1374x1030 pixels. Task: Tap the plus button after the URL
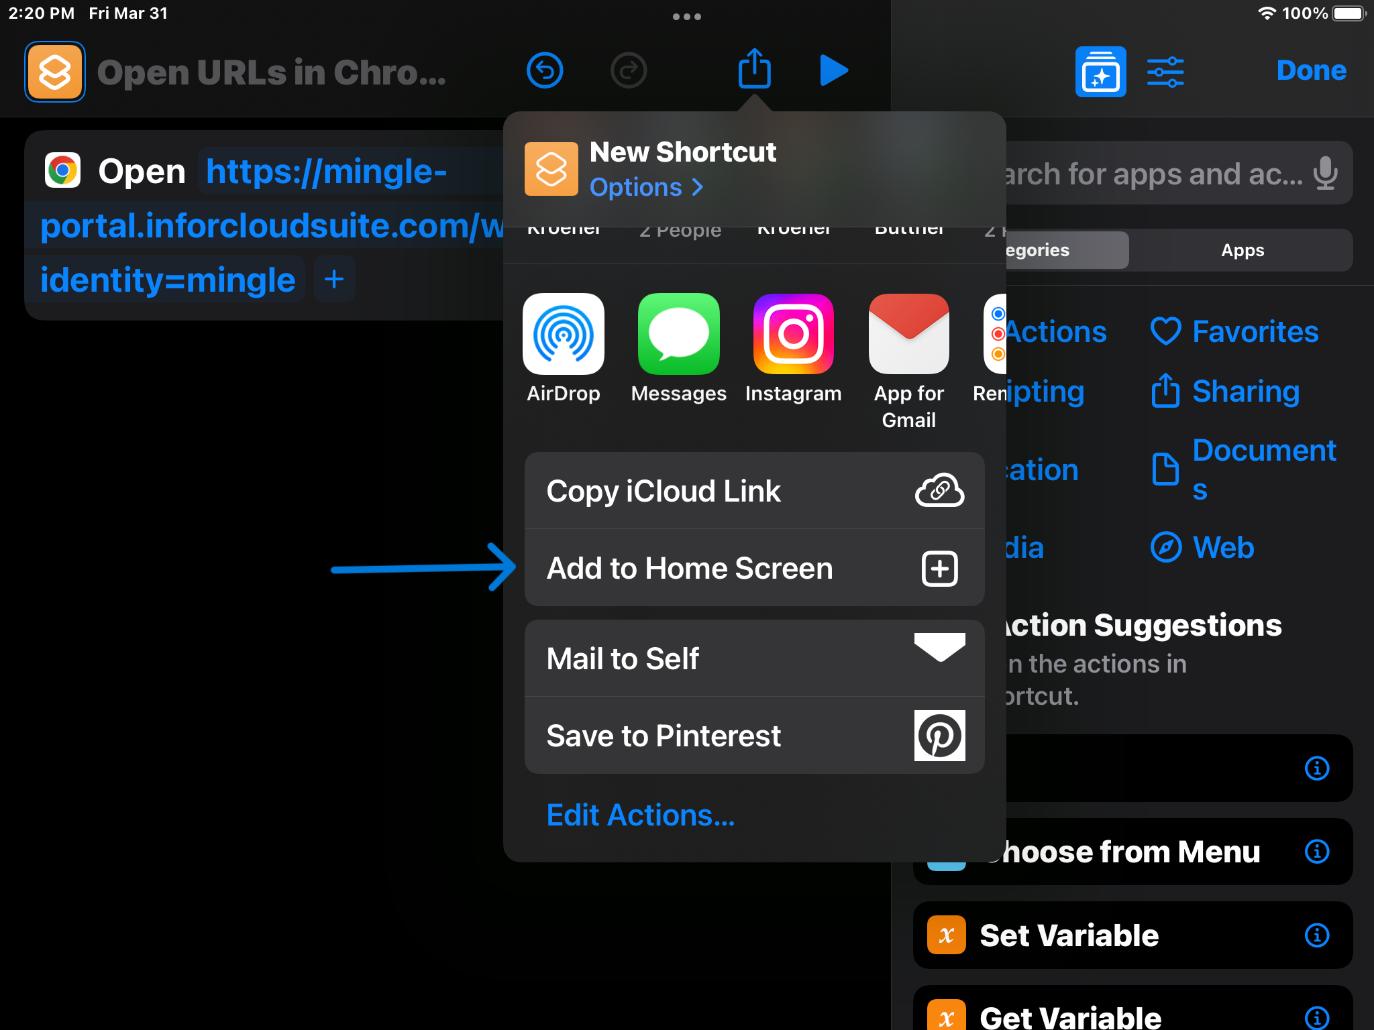334,280
